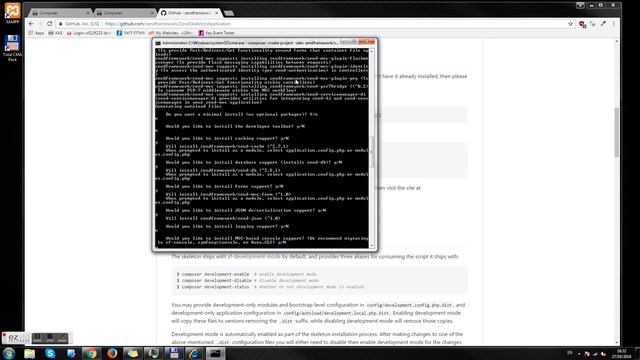Close the GitHub zendframework tab

click(216, 13)
